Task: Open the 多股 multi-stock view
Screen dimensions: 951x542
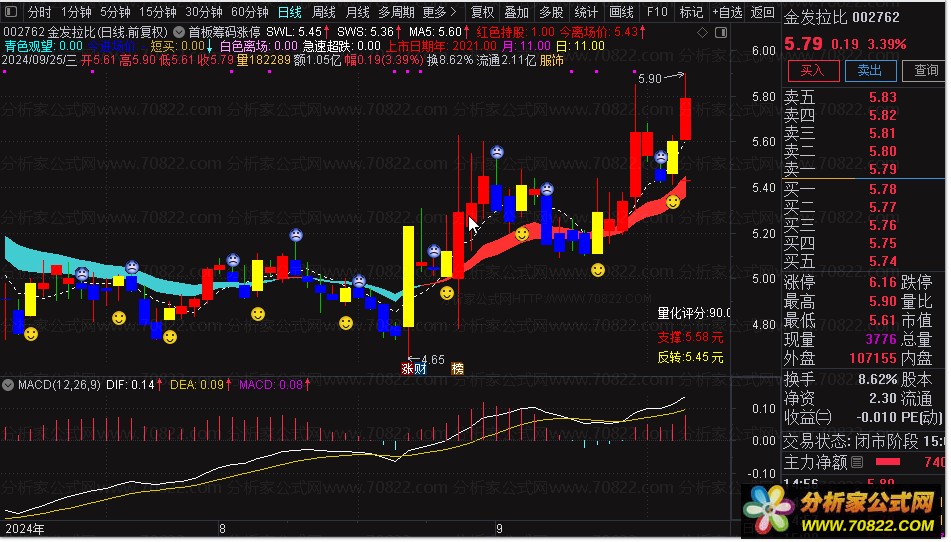Action: [551, 12]
